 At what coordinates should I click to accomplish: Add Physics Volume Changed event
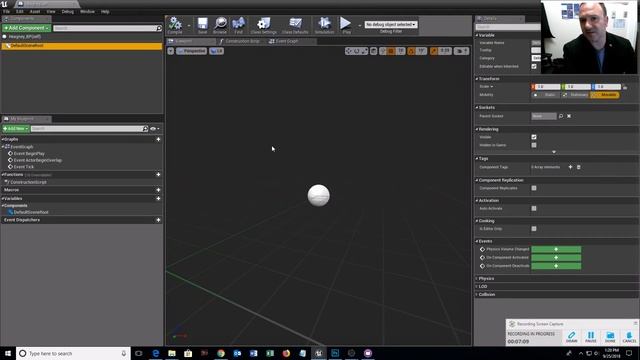(x=556, y=249)
